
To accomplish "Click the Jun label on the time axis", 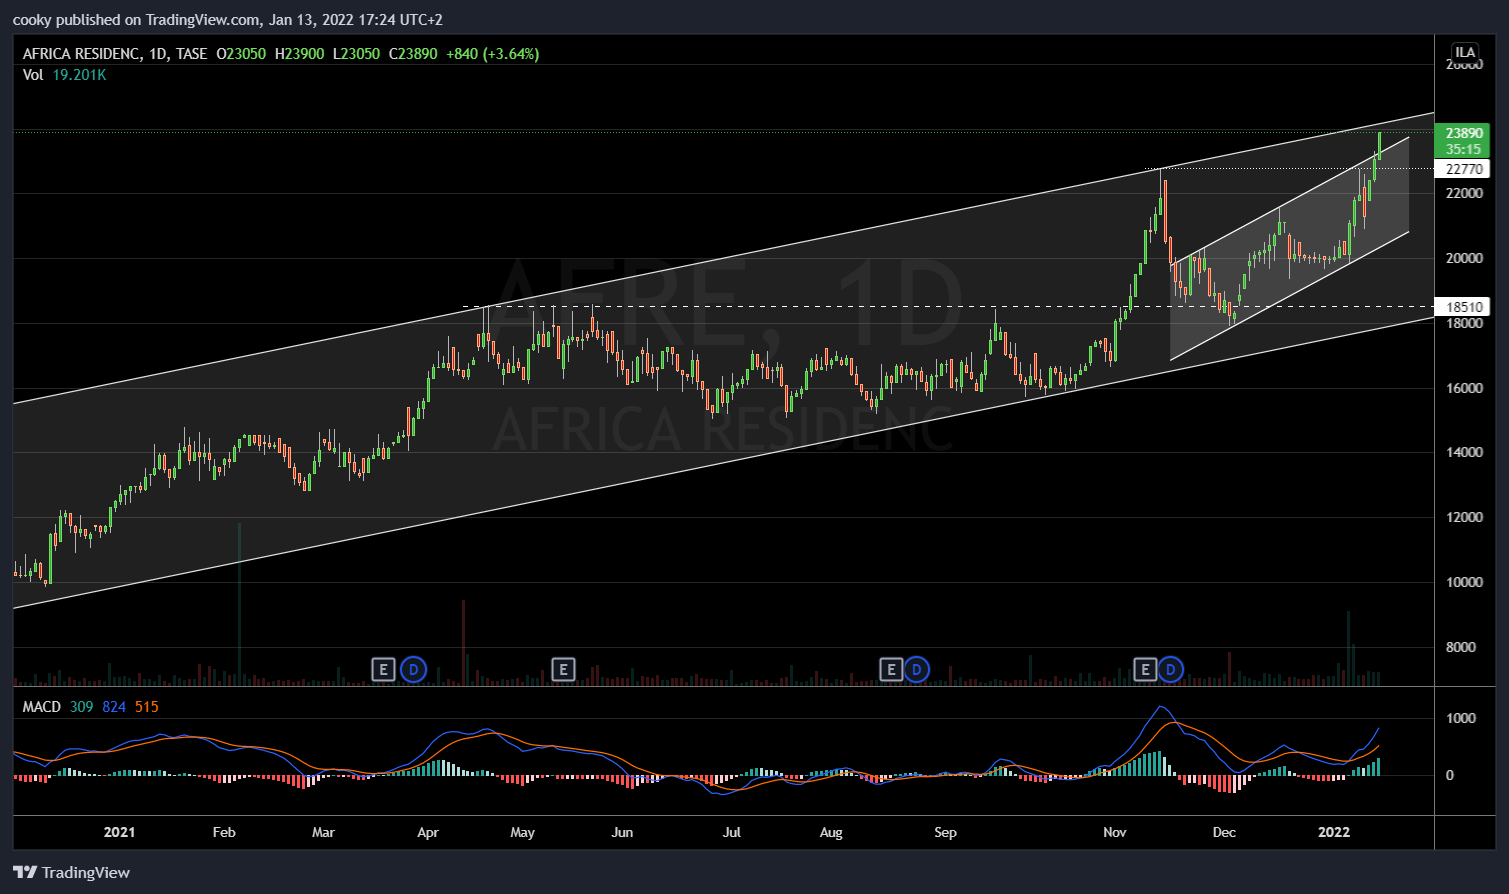I will (x=622, y=832).
